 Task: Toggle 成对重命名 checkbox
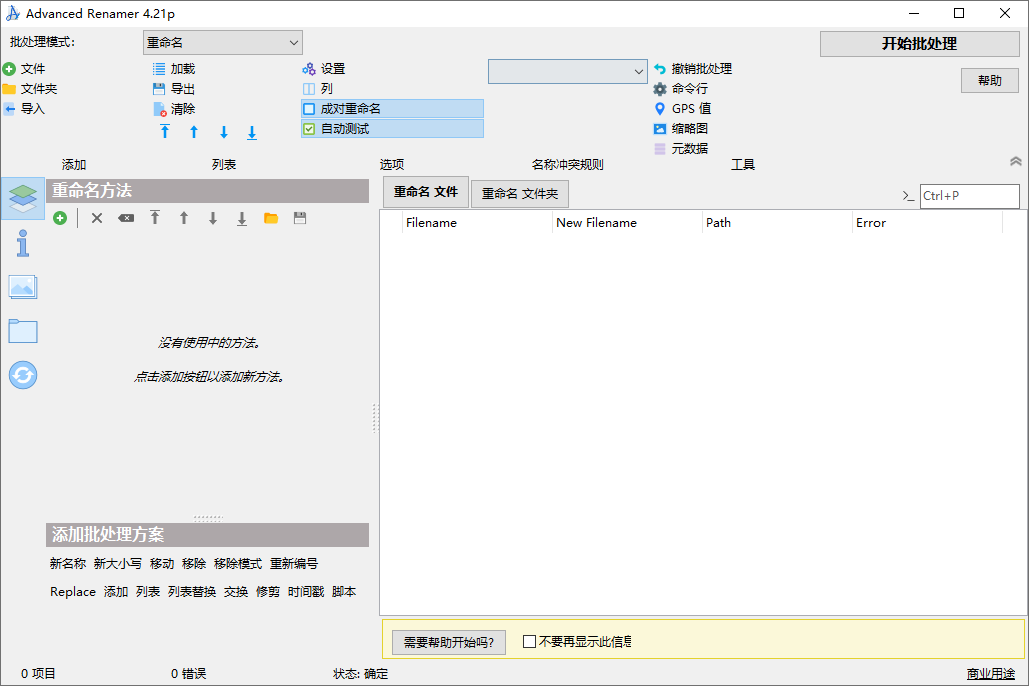[309, 108]
